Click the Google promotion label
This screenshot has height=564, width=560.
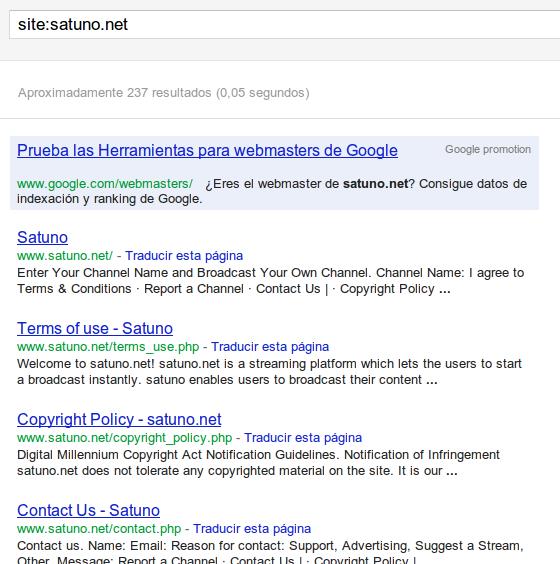click(x=488, y=149)
